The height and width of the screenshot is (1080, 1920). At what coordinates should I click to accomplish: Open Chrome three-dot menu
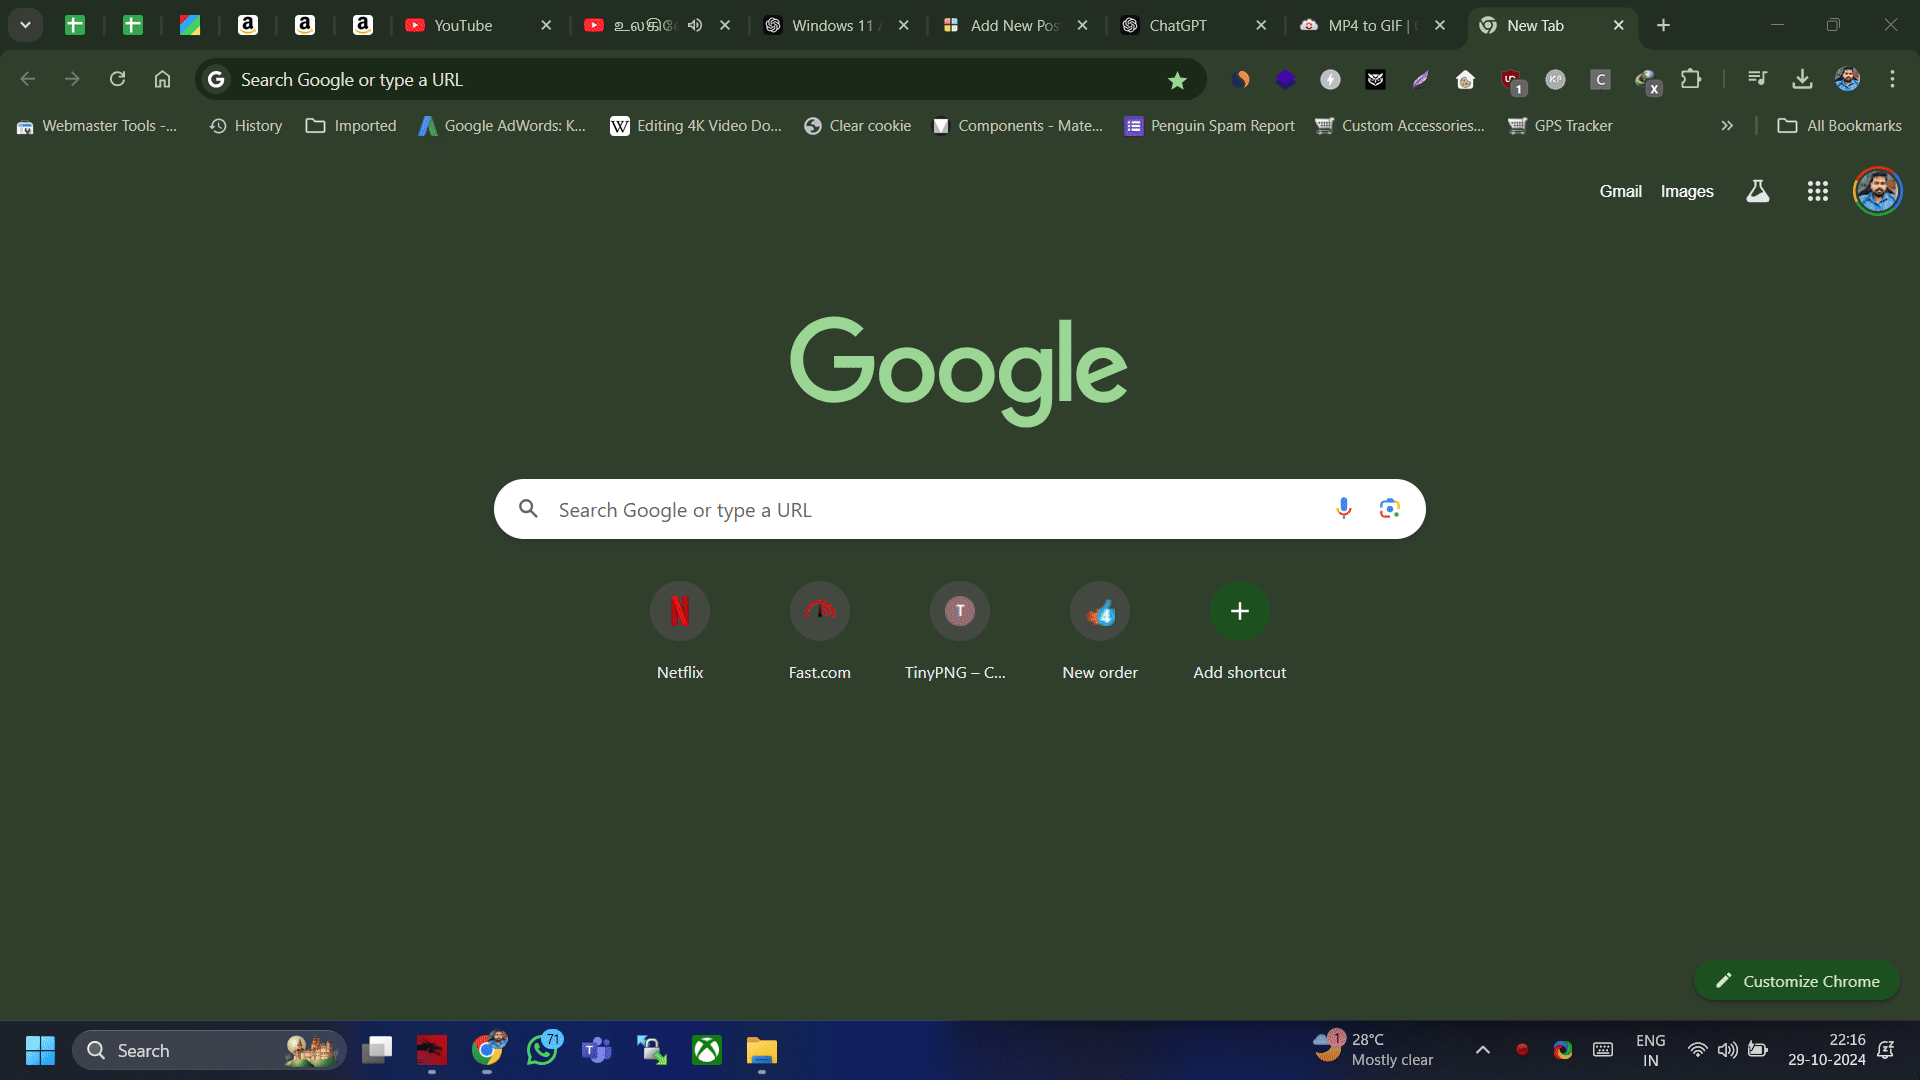(1892, 79)
